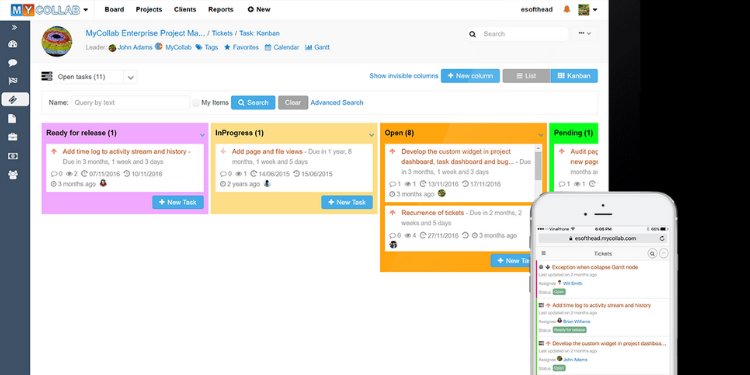Open pages document icon in sidebar
Viewport: 750px width, 375px height.
pos(13,119)
